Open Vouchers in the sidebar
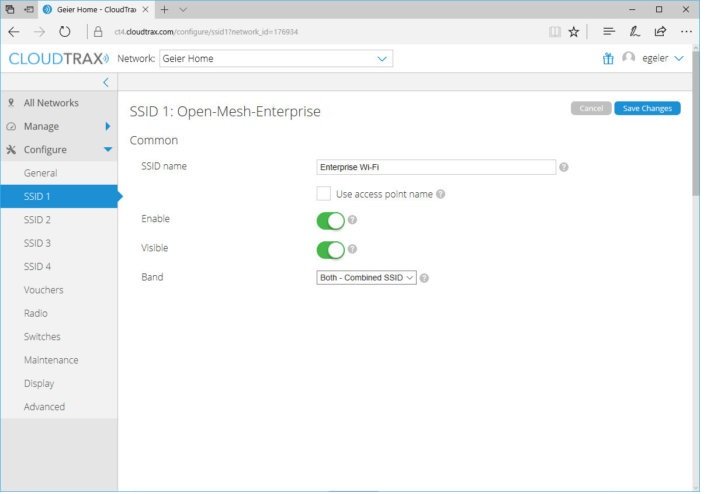 click(x=44, y=290)
